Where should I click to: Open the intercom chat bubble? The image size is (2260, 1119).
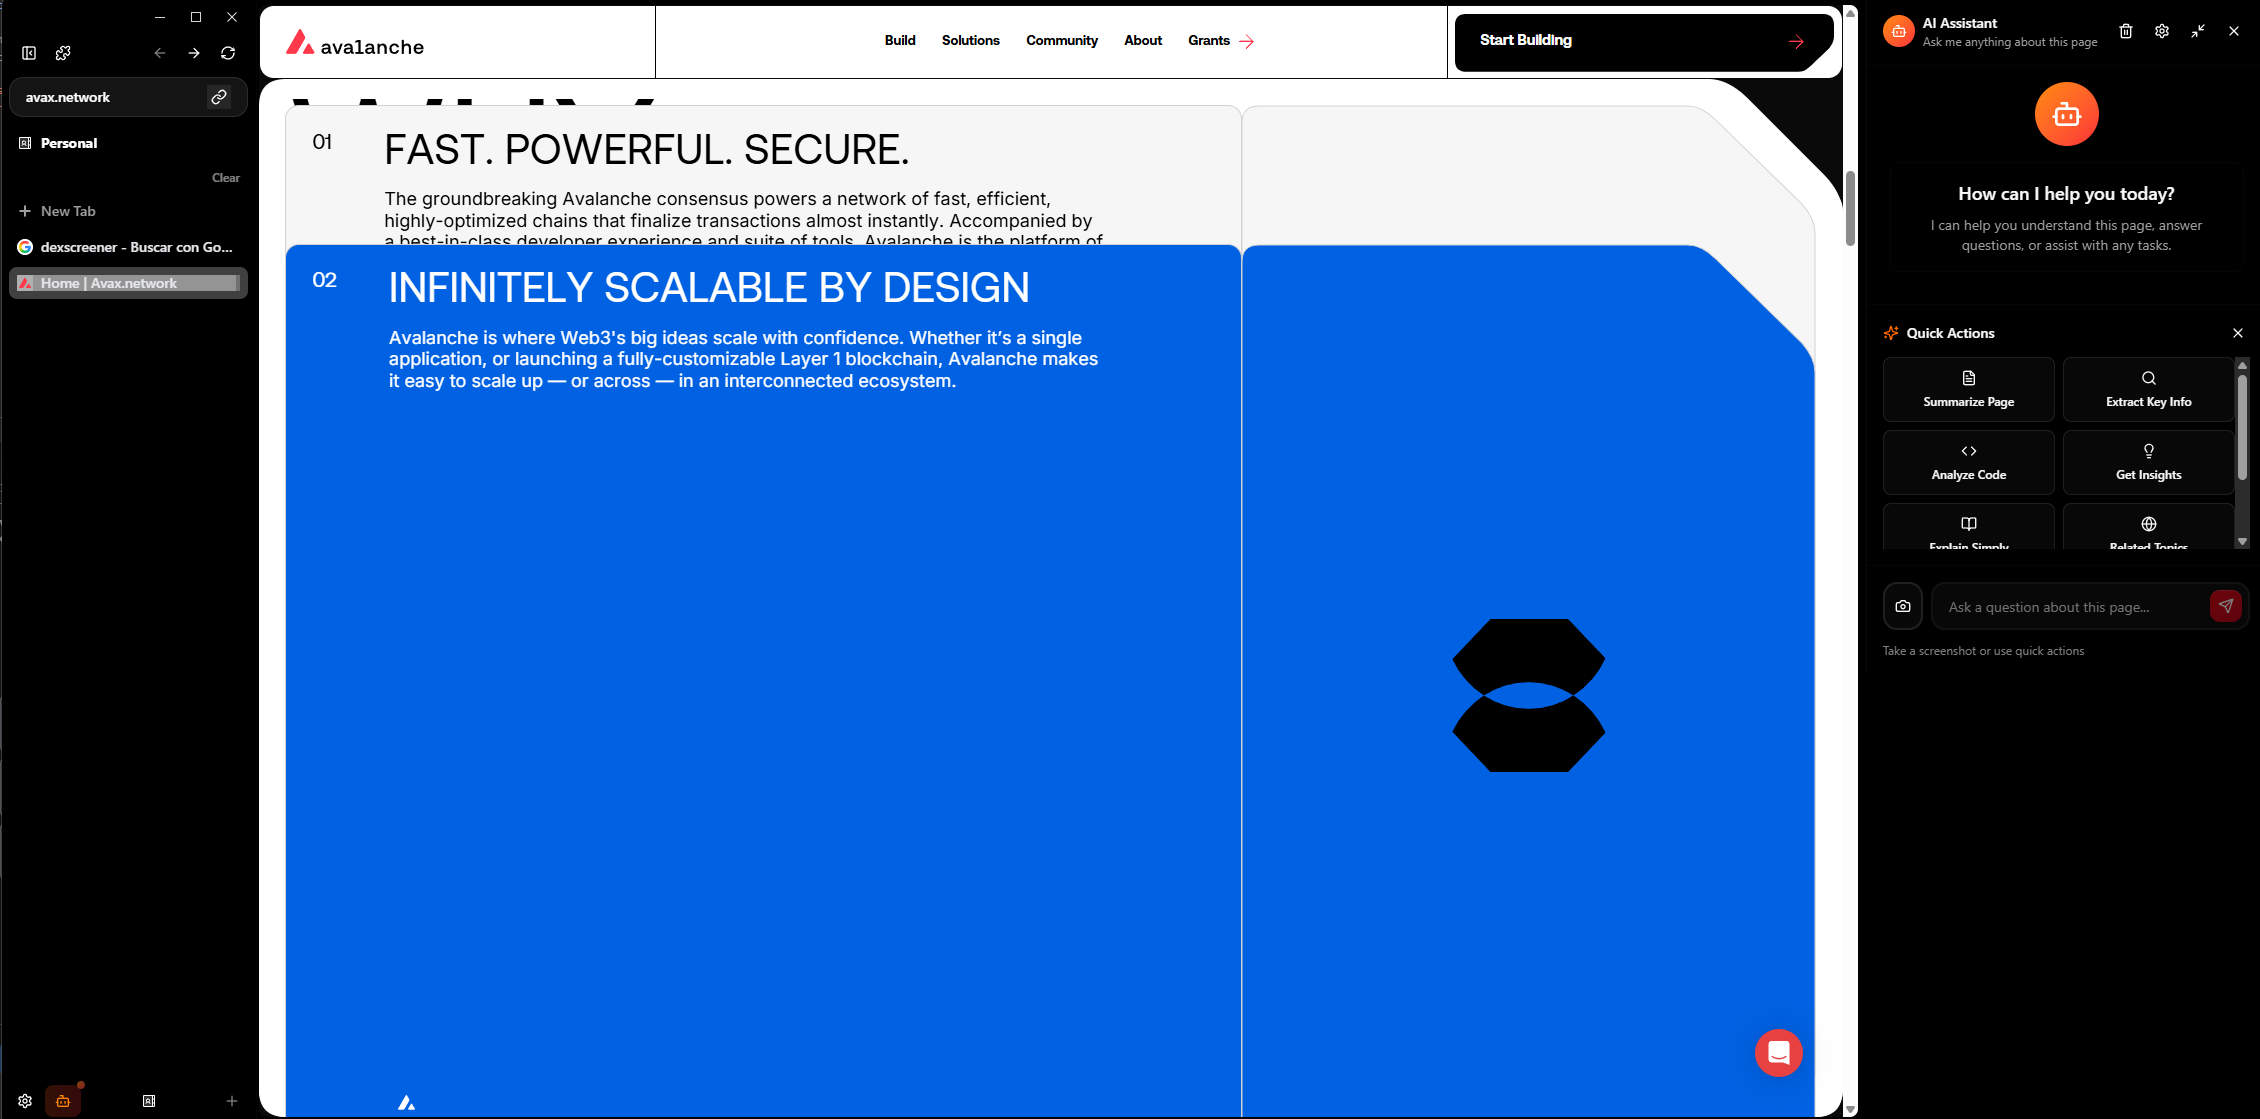pyautogui.click(x=1778, y=1052)
